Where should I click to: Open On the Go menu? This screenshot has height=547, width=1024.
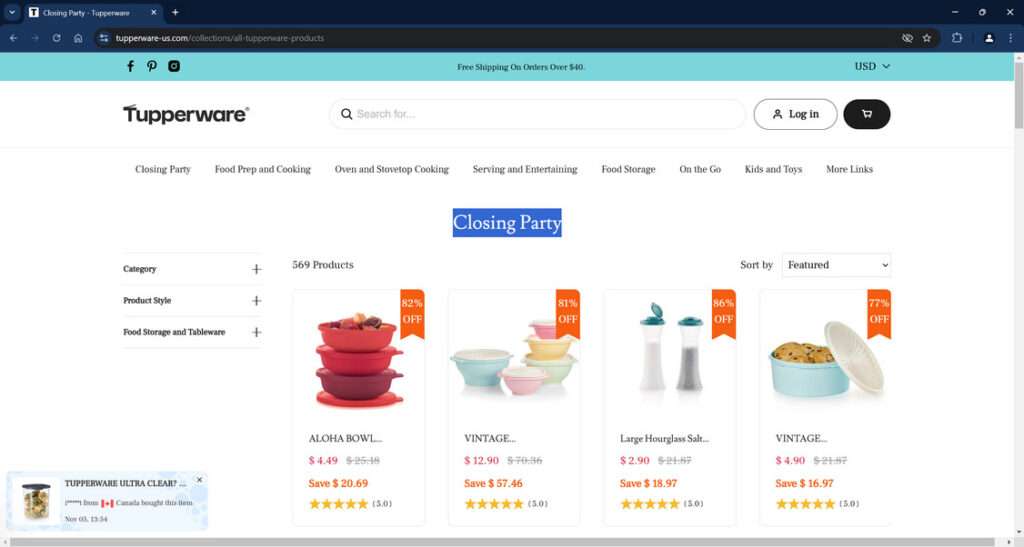point(700,169)
